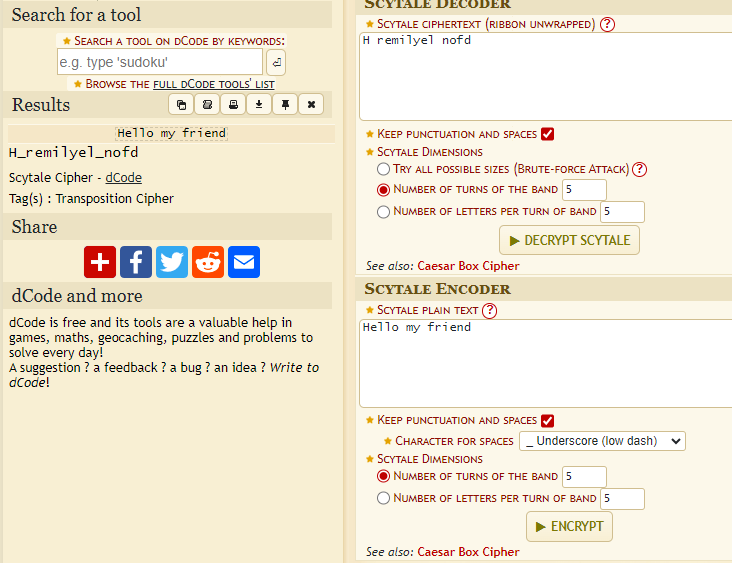The height and width of the screenshot is (563, 732).
Task: Share via the red plus icon
Action: coord(100,262)
